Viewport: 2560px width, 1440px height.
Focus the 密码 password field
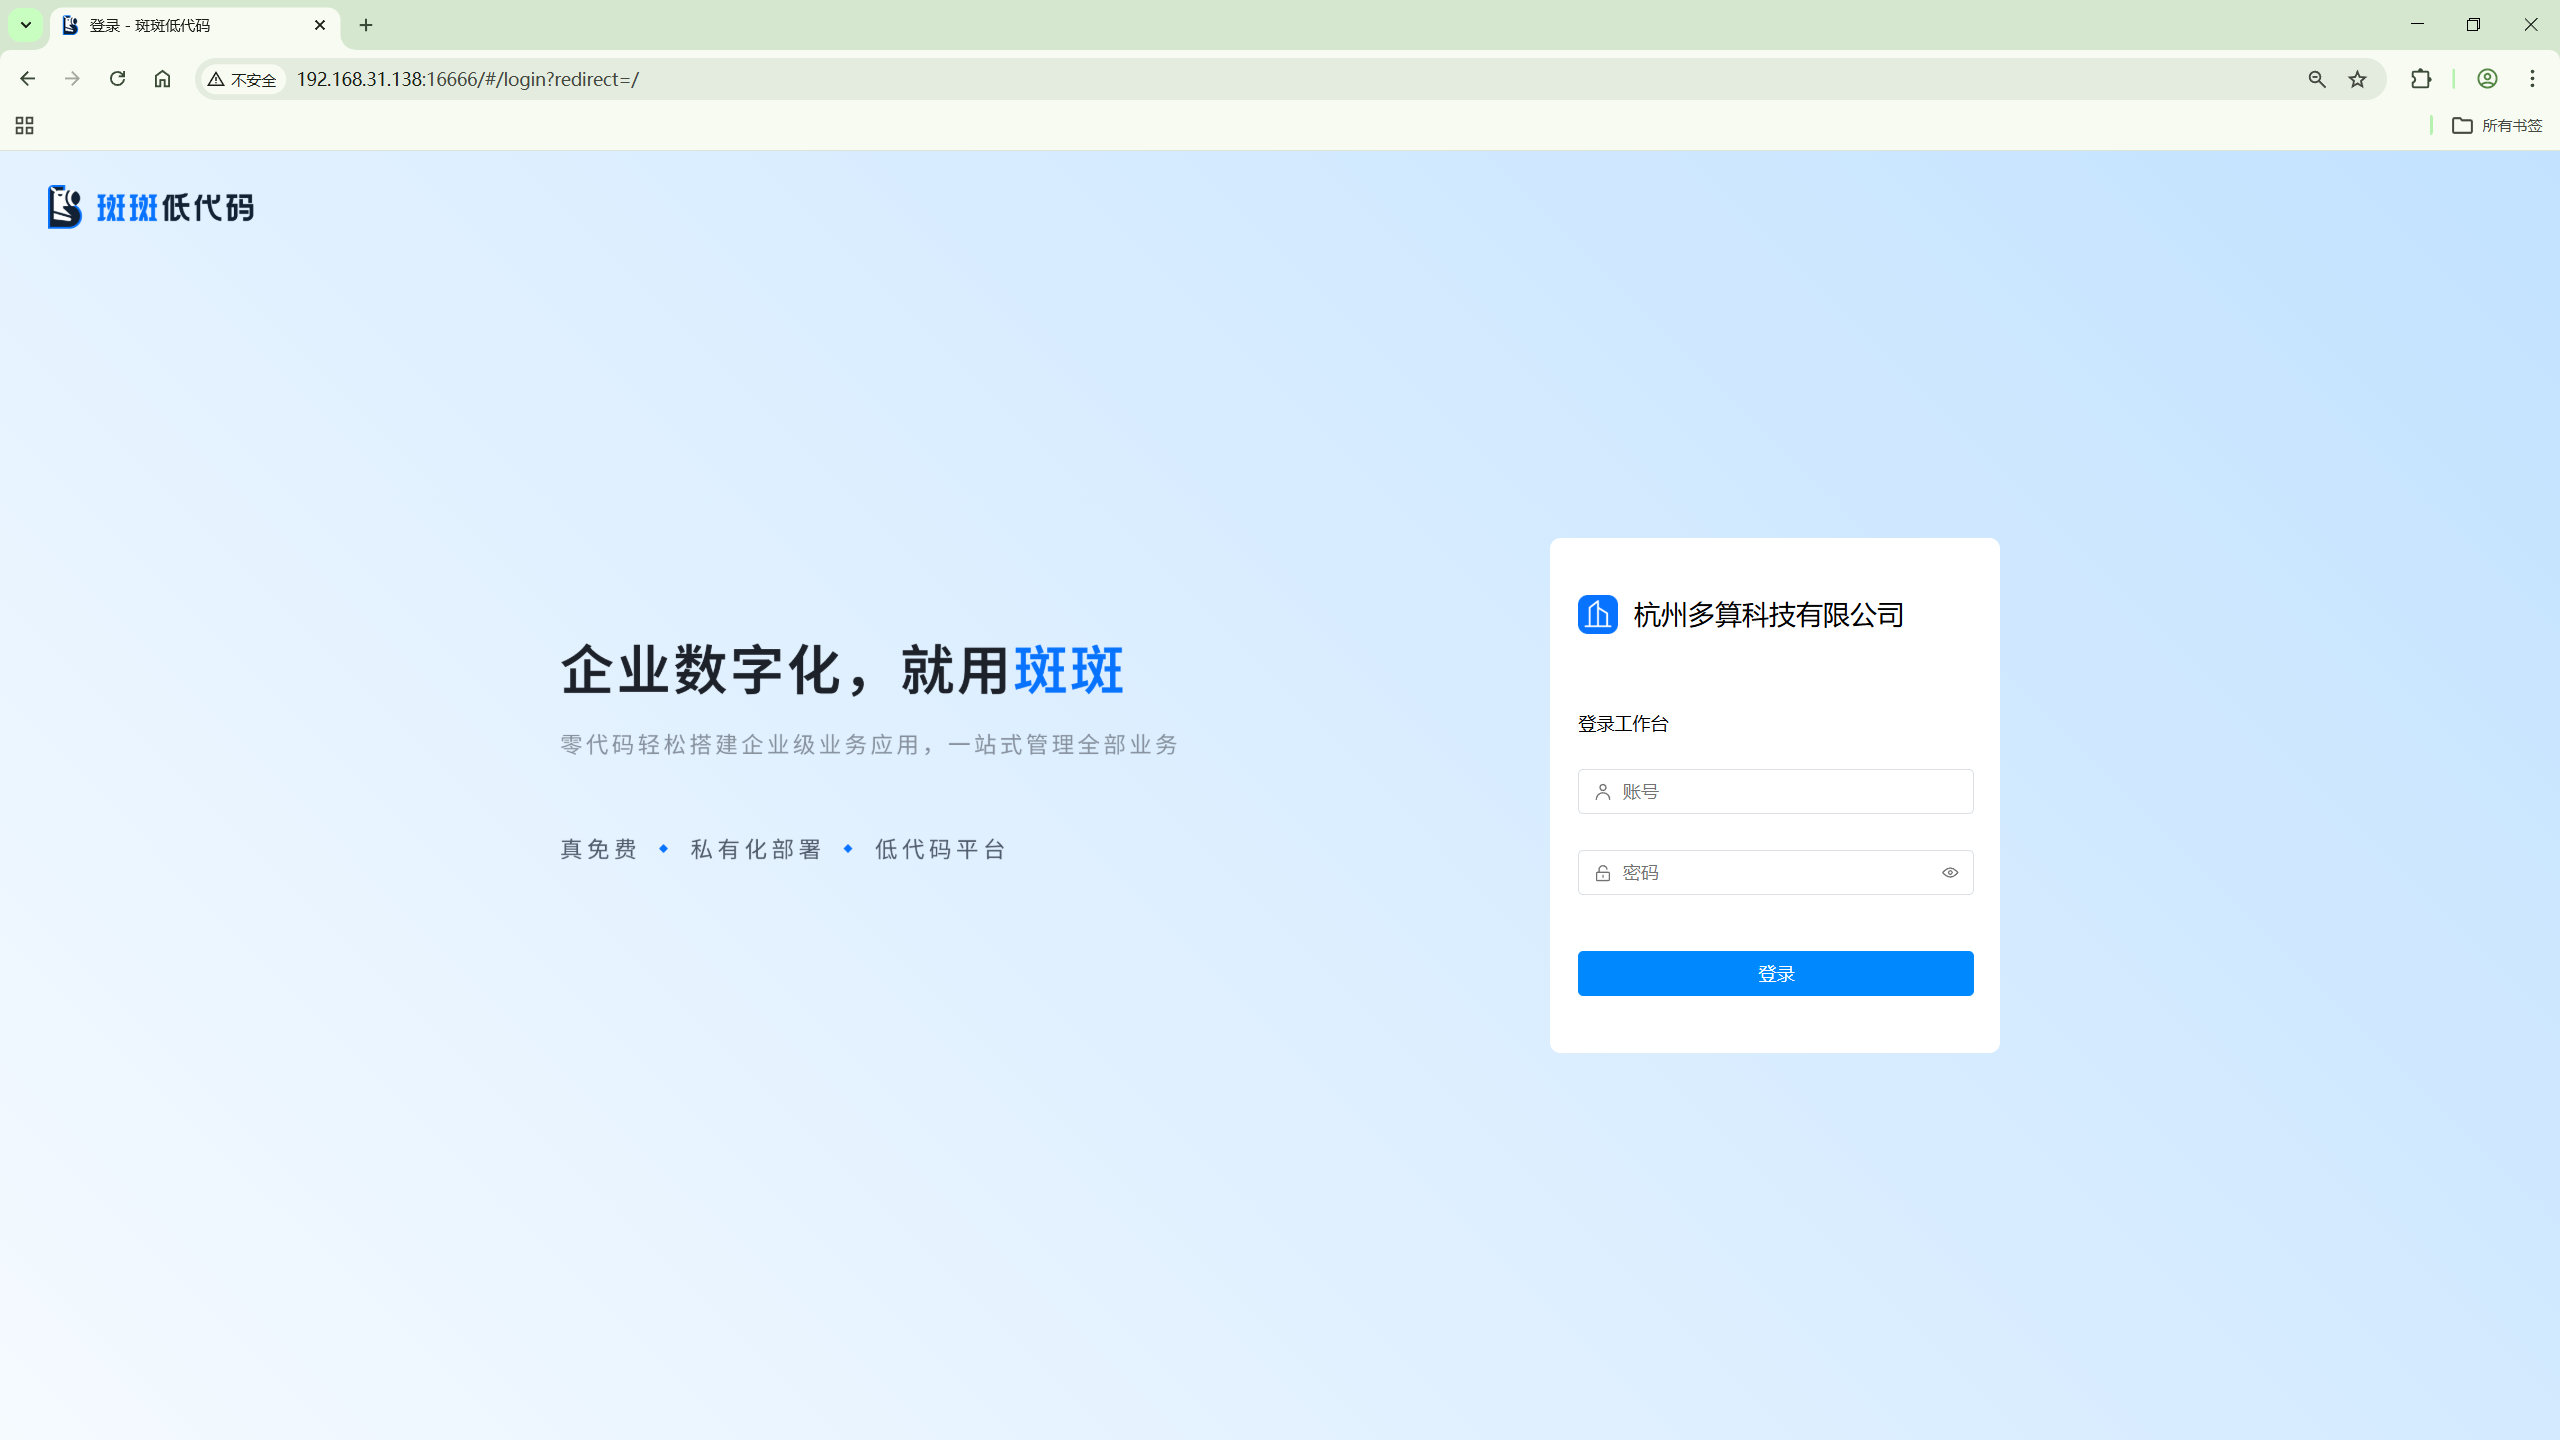pos(1770,873)
